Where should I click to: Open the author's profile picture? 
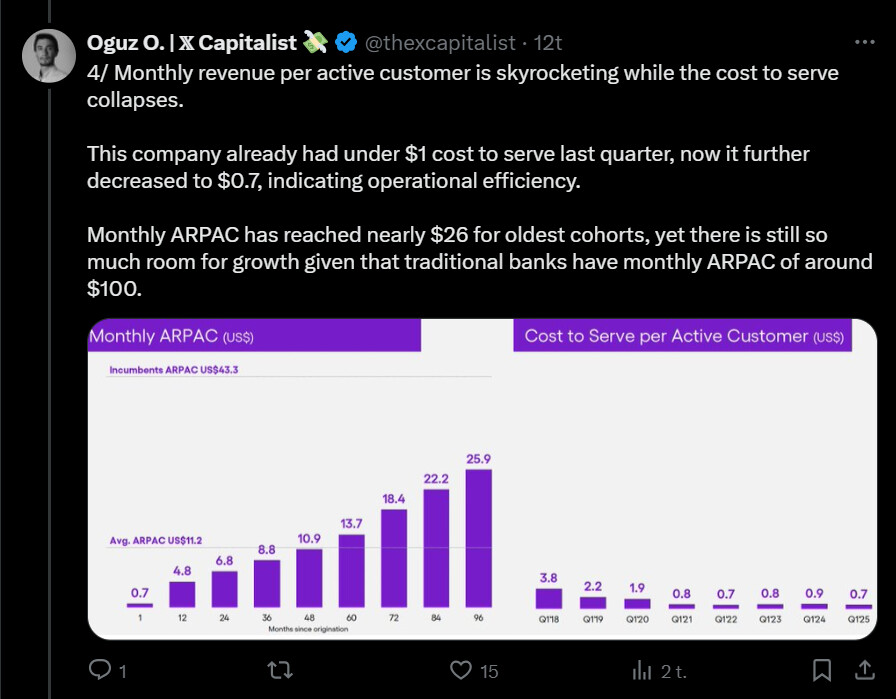[49, 56]
